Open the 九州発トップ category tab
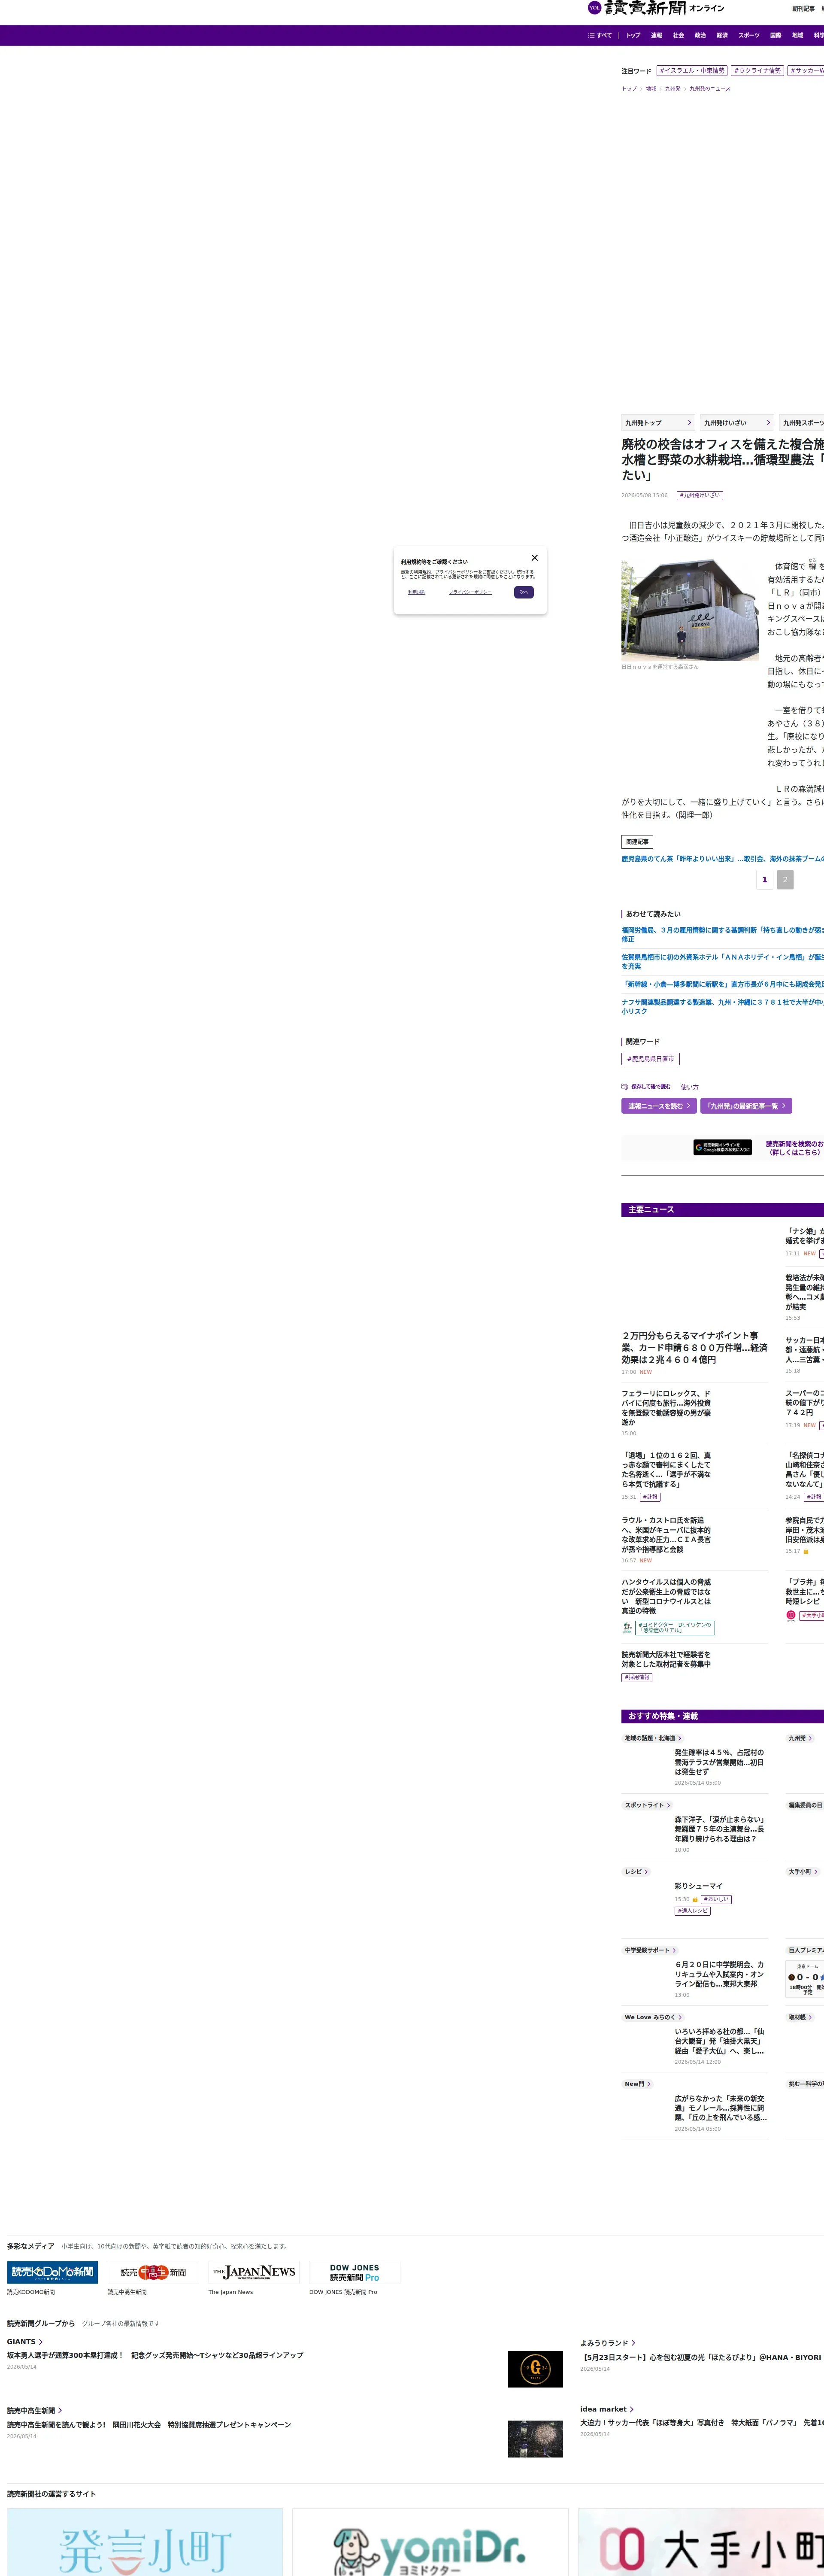The height and width of the screenshot is (2576, 824). (658, 423)
